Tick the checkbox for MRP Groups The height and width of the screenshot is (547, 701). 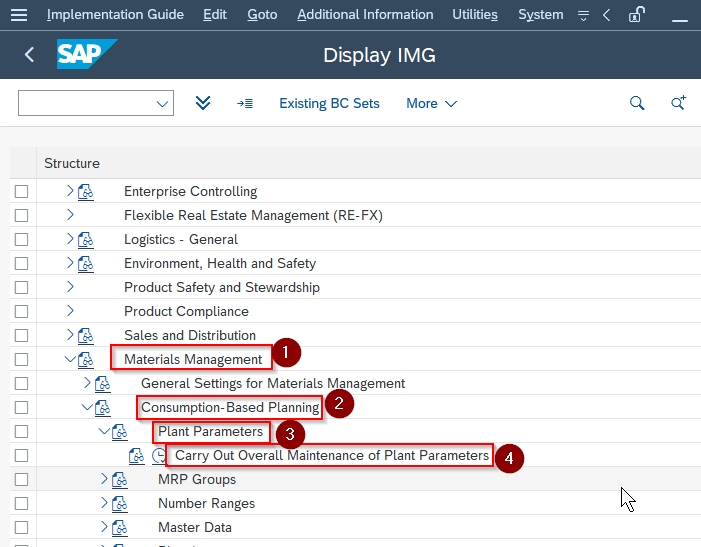pyautogui.click(x=21, y=480)
